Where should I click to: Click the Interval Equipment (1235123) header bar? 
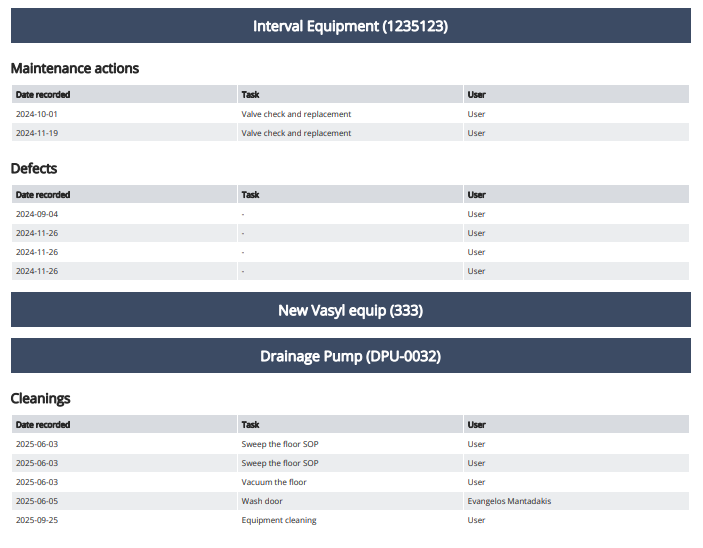(350, 26)
